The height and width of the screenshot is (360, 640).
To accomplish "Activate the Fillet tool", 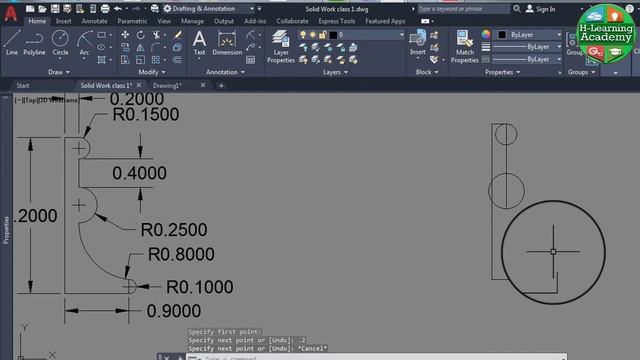I will tap(156, 47).
